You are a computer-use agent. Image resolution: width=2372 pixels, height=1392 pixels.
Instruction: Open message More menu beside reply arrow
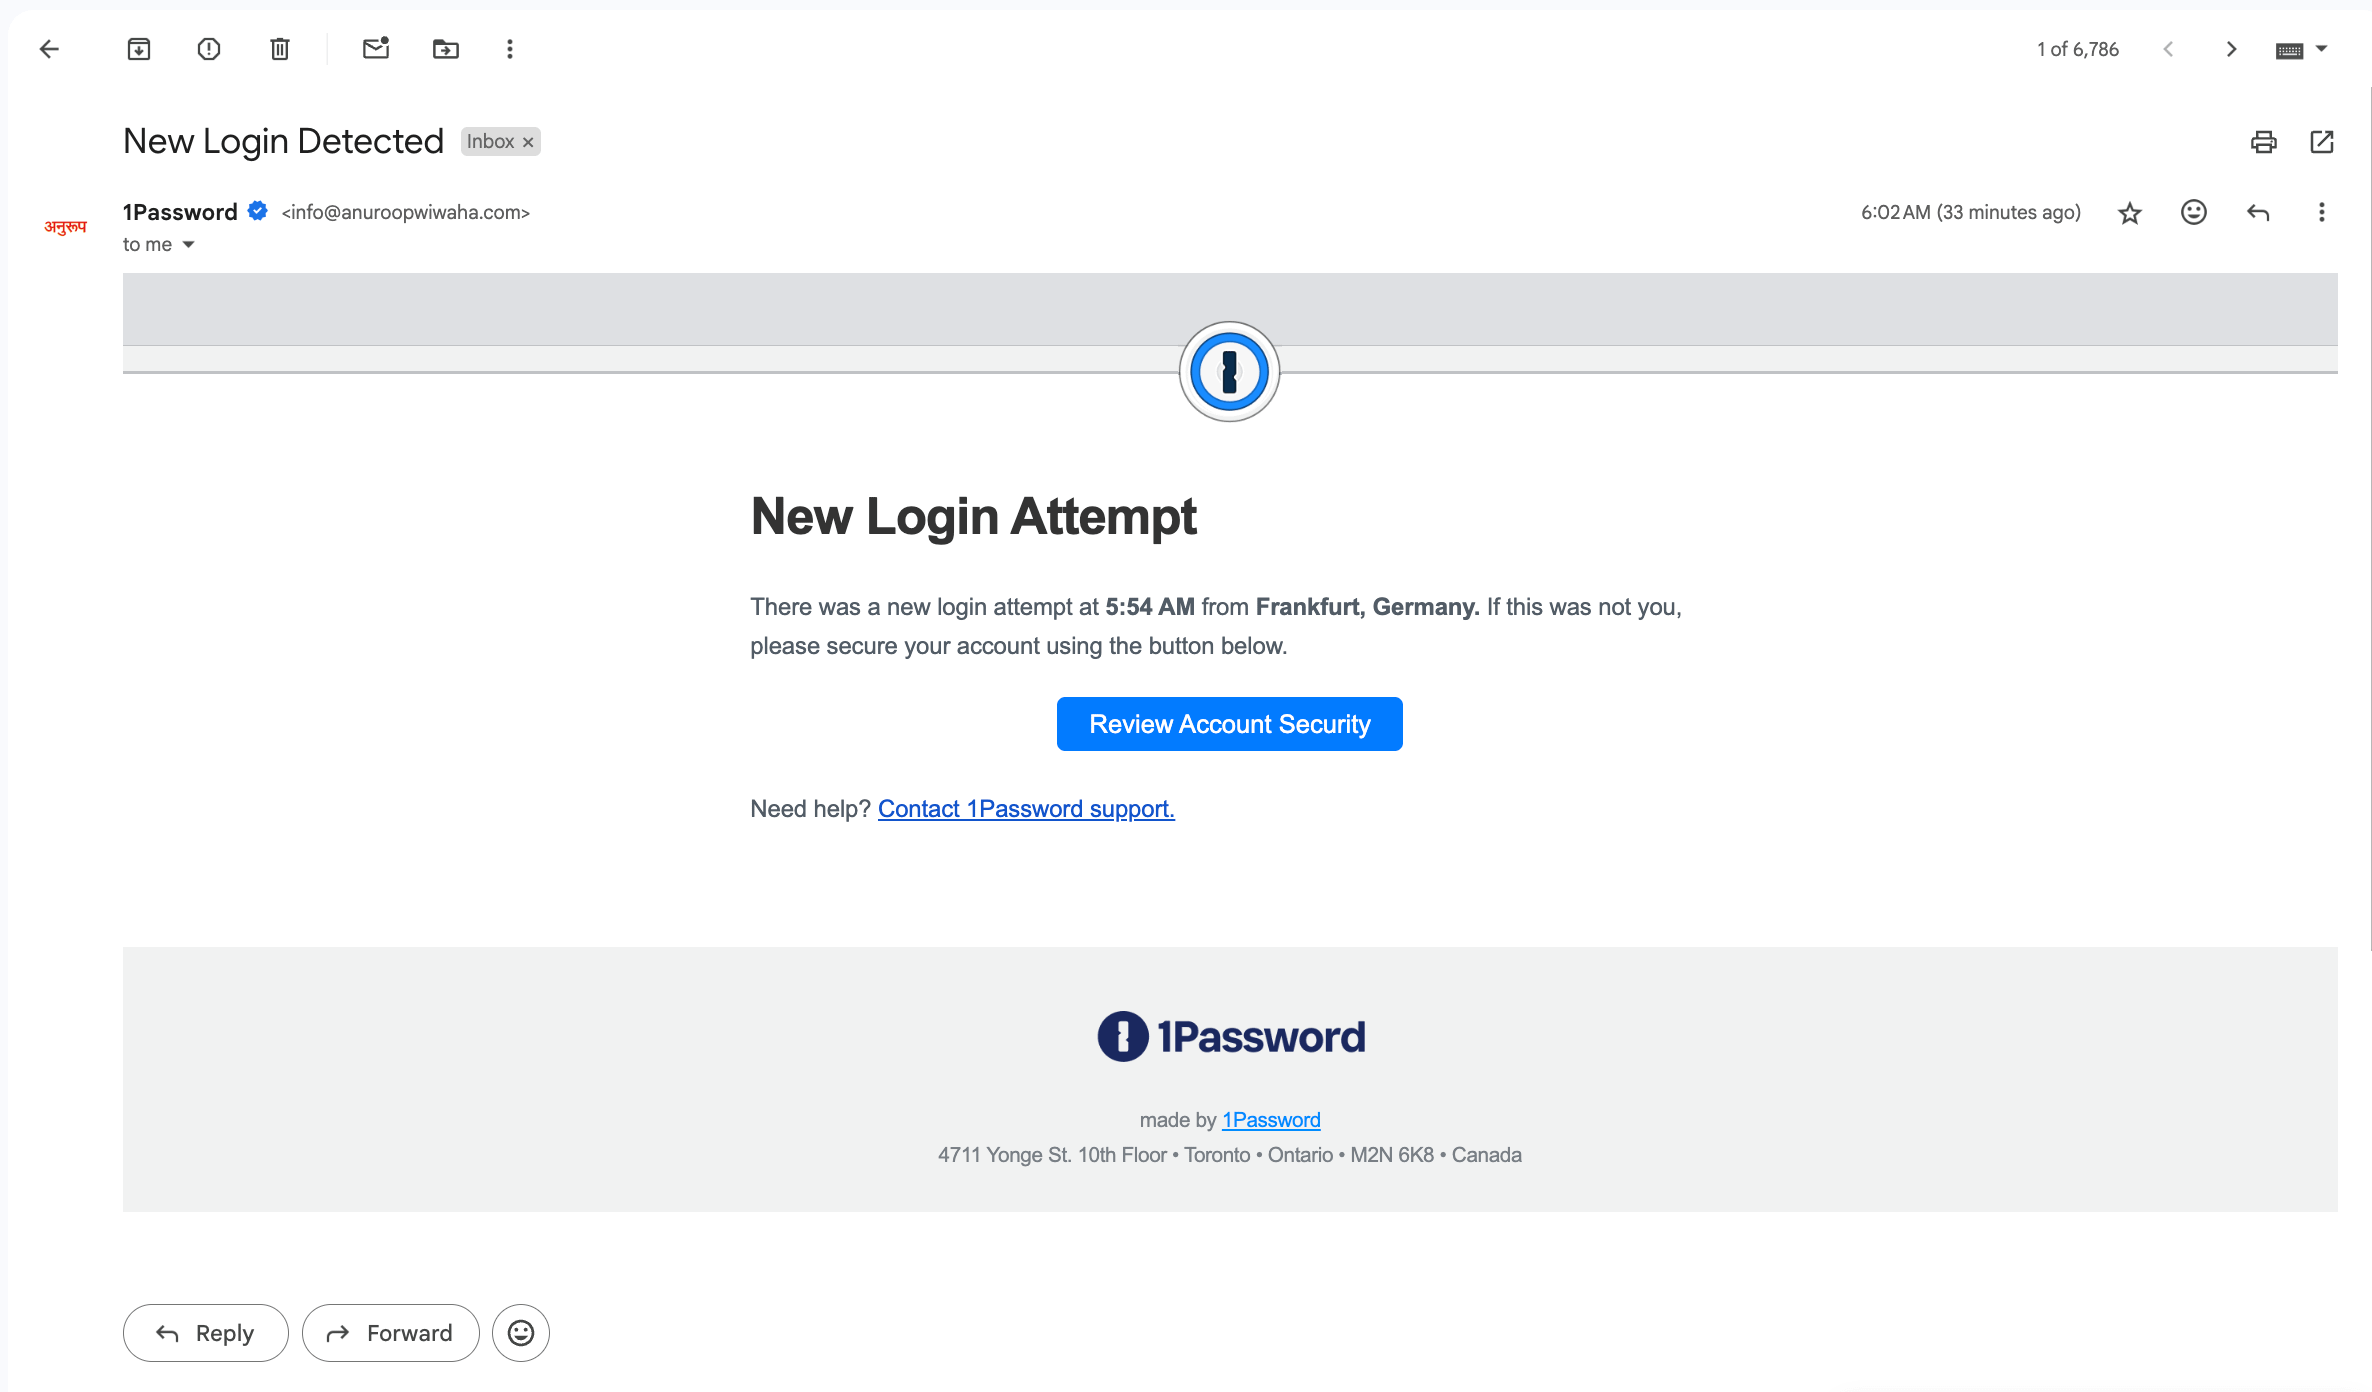[2322, 212]
